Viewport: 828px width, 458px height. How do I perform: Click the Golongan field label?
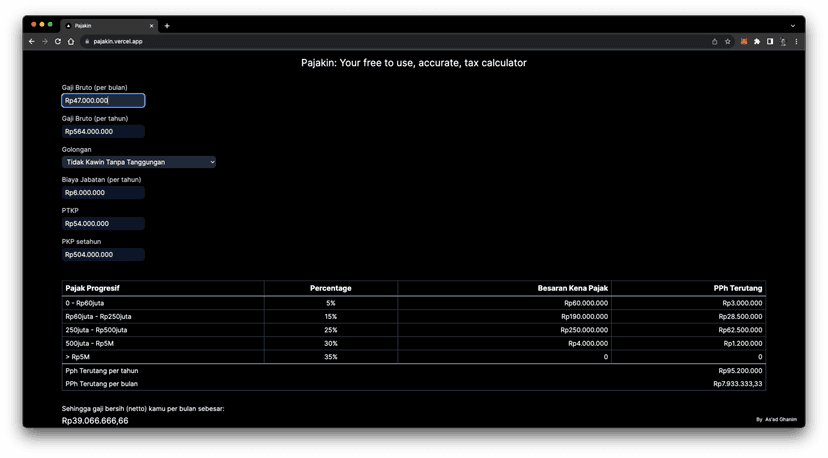click(x=77, y=149)
